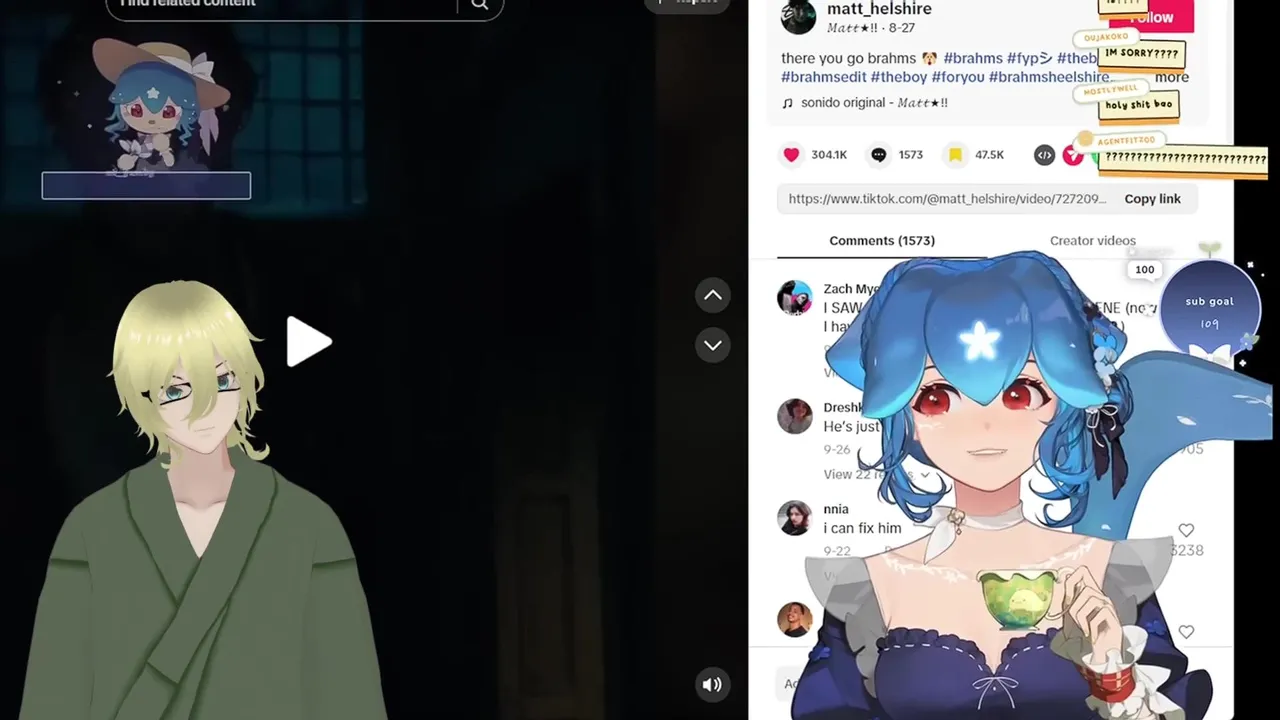1280x720 pixels.
Task: Like the video with the heart icon
Action: pyautogui.click(x=791, y=155)
